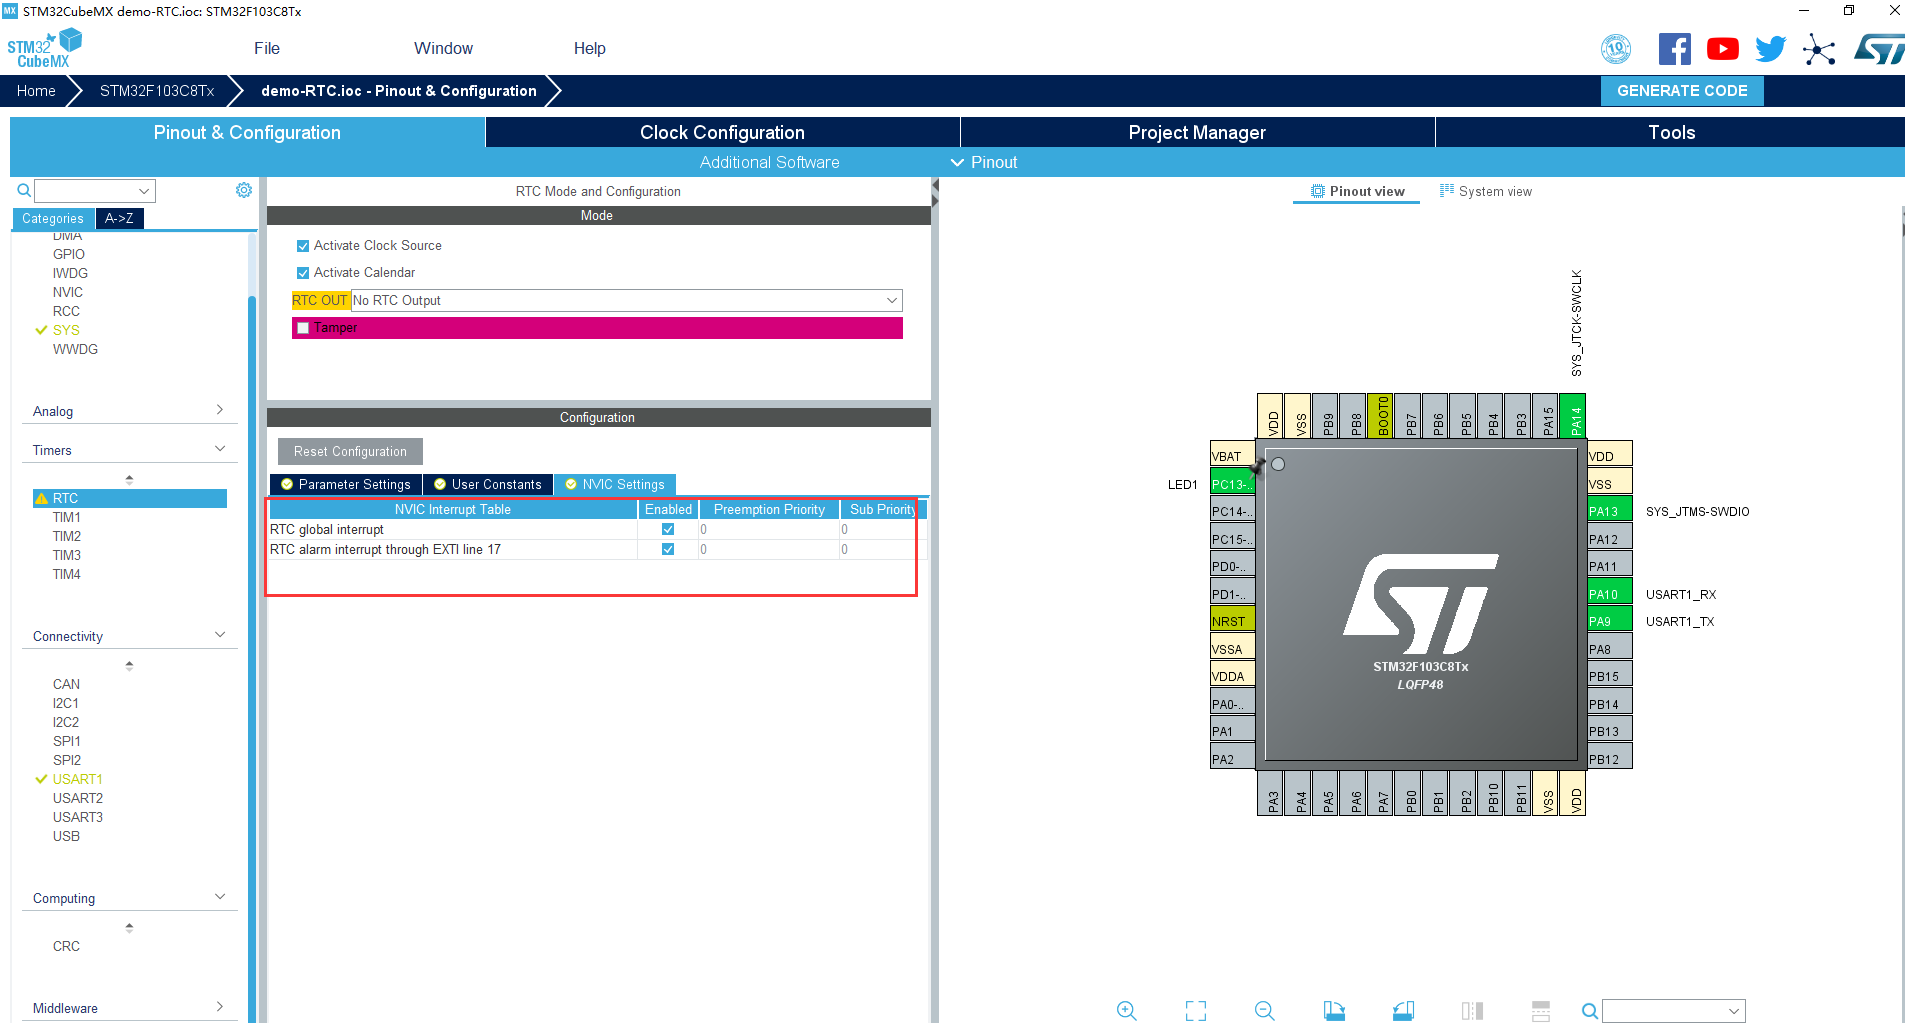Image resolution: width=1905 pixels, height=1023 pixels.
Task: Highlight the green PA10 USART1_RX pin
Action: (1607, 593)
